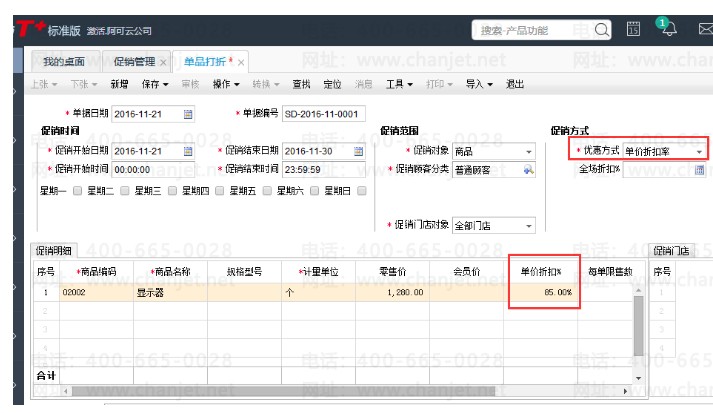Viewport: 713px width, 413px height.
Task: Close the 促销管理 tab
Action: pyautogui.click(x=163, y=62)
